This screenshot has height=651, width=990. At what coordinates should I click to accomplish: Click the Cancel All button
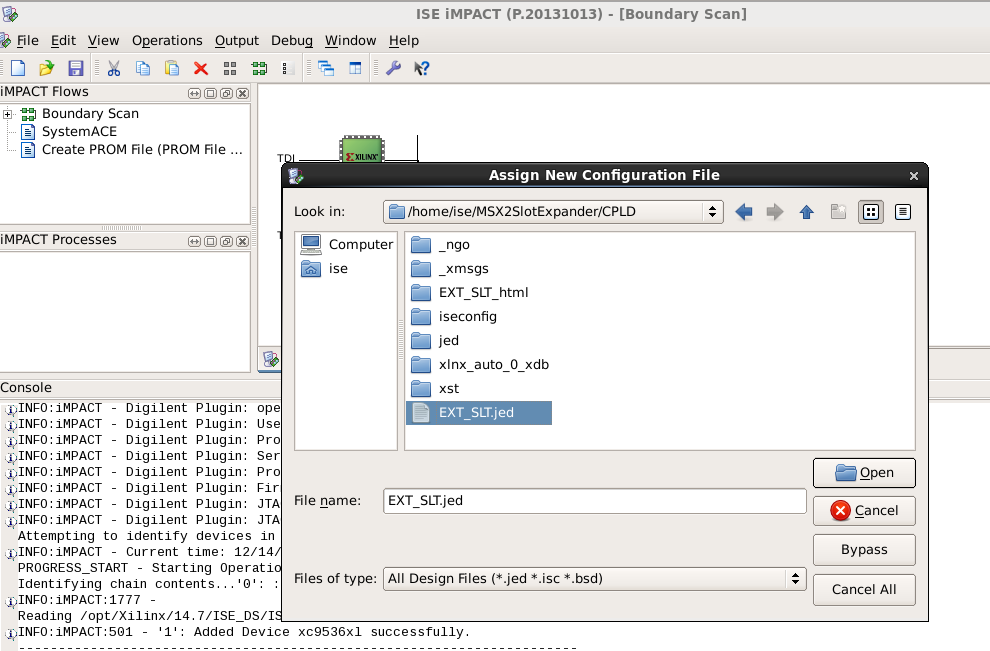point(864,589)
